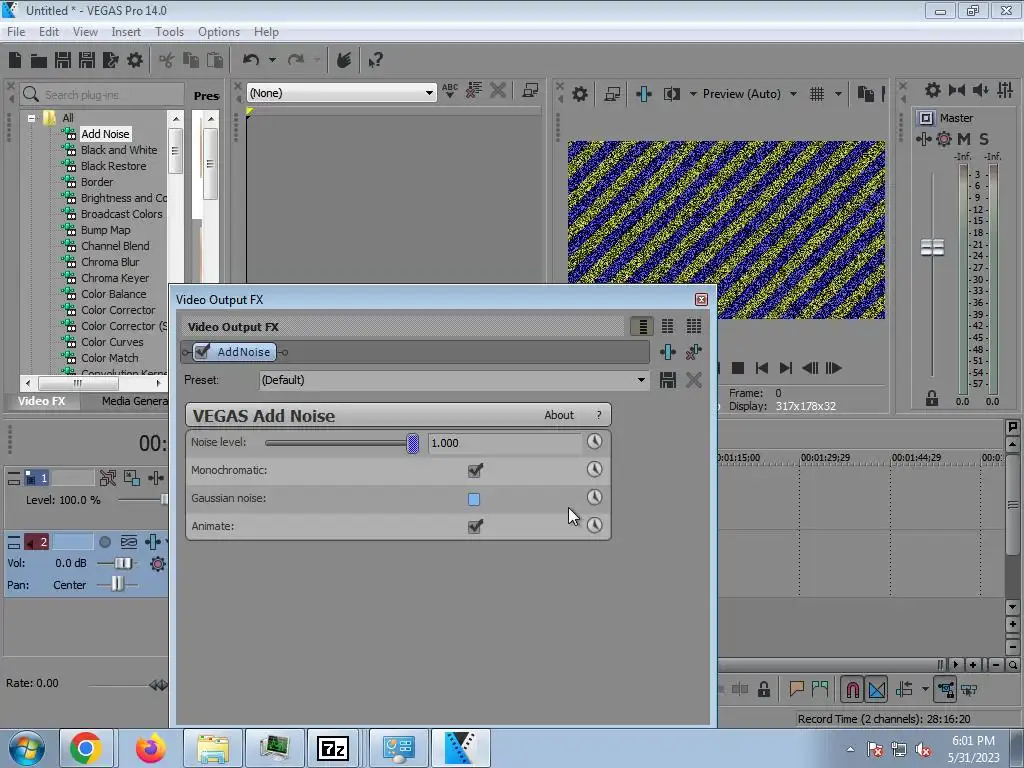Toggle Master bus Solo S button
1024x768 pixels.
click(x=984, y=138)
